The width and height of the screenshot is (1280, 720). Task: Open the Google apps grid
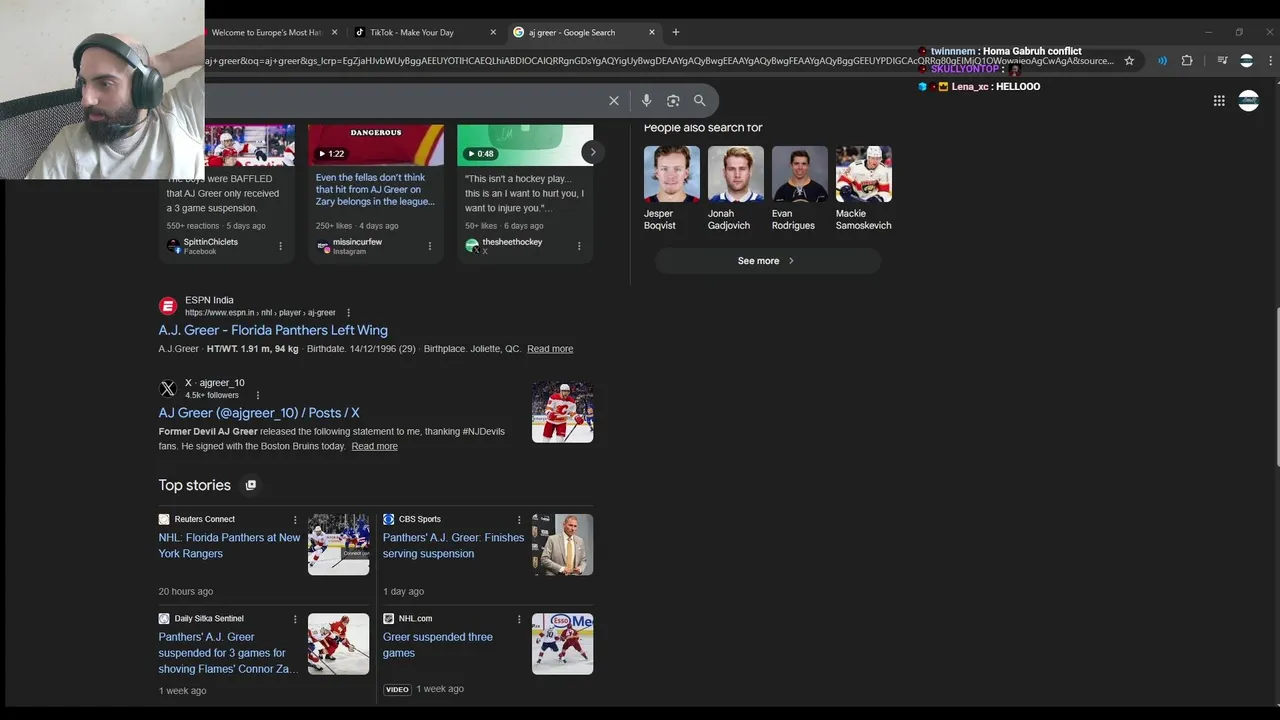pyautogui.click(x=1219, y=100)
